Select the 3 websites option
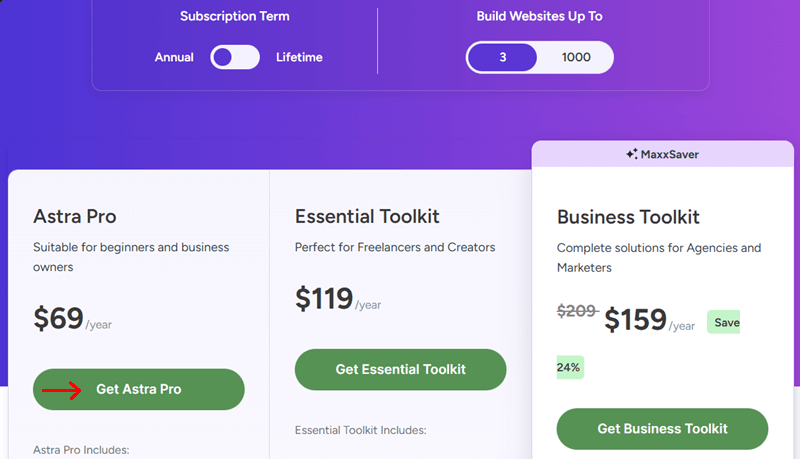This screenshot has width=800, height=459. tap(503, 57)
